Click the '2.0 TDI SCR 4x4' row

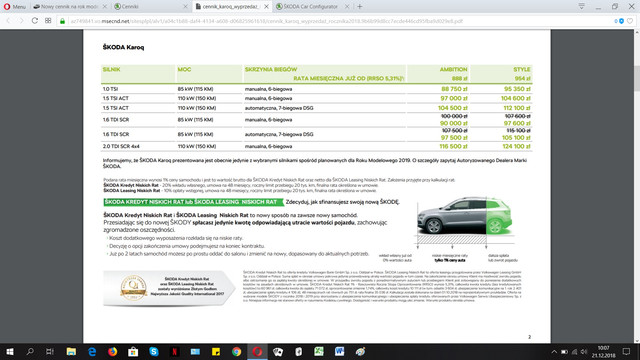317,146
